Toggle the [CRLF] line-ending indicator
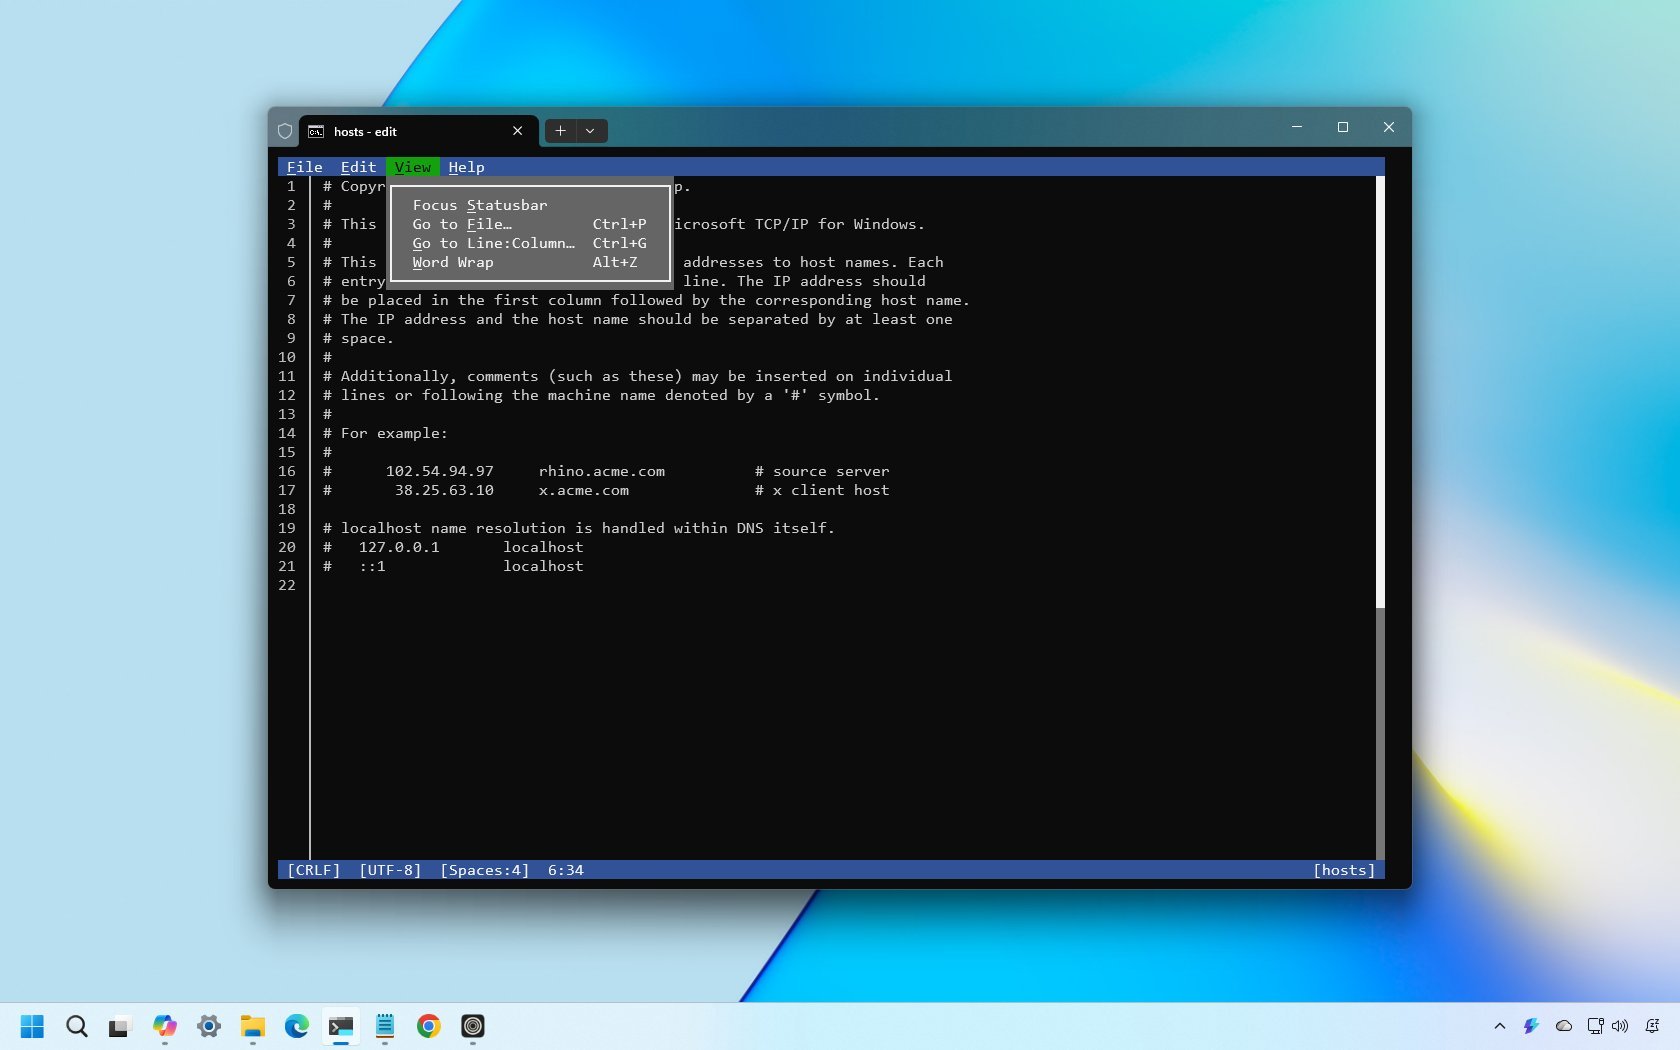 pos(313,870)
